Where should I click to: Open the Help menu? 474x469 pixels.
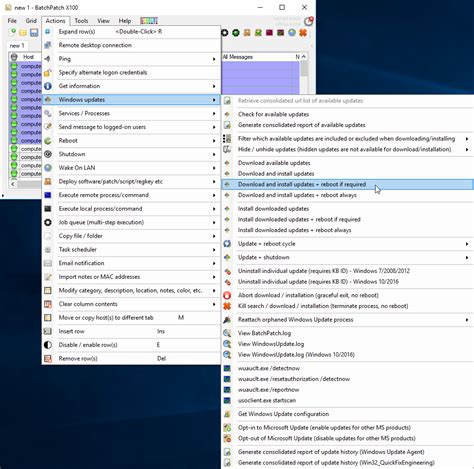[125, 21]
